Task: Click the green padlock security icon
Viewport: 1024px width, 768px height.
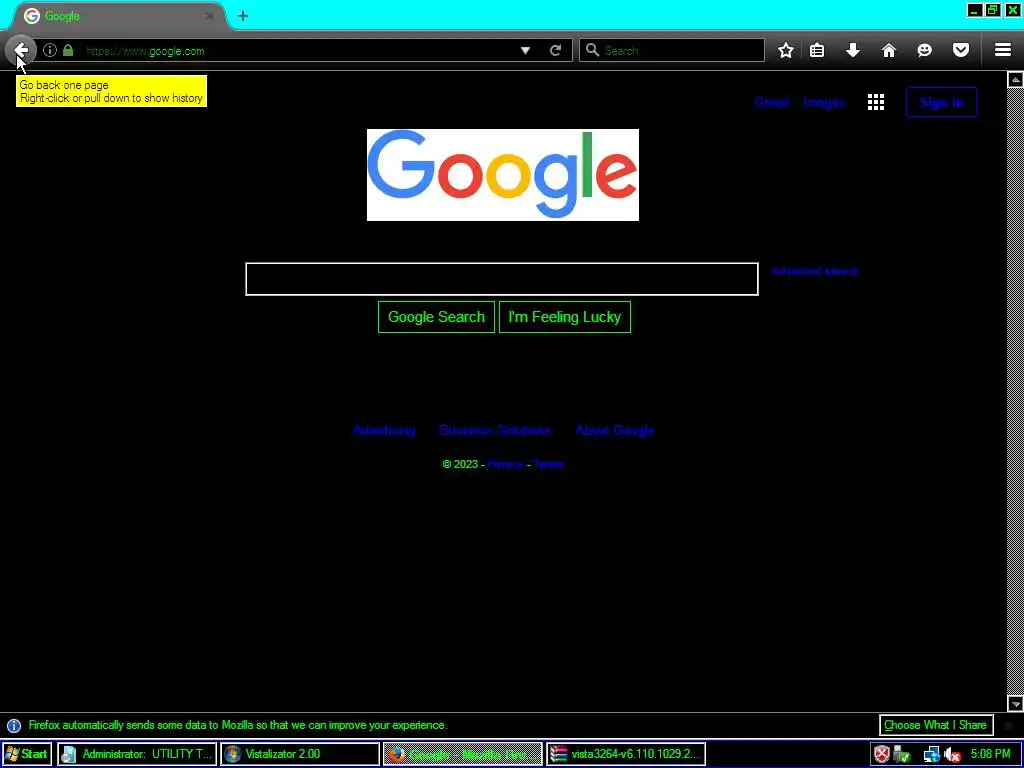Action: point(68,50)
